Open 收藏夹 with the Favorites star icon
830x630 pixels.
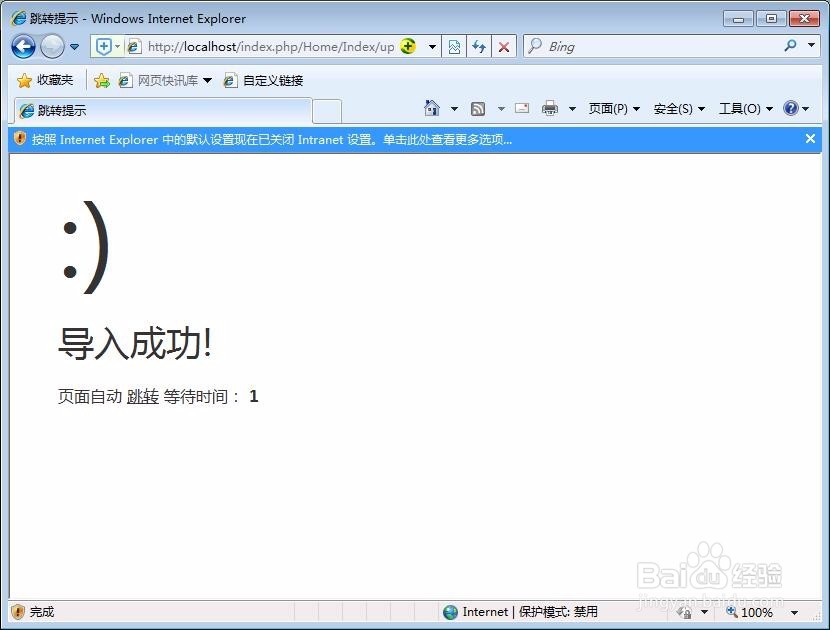tap(40, 80)
